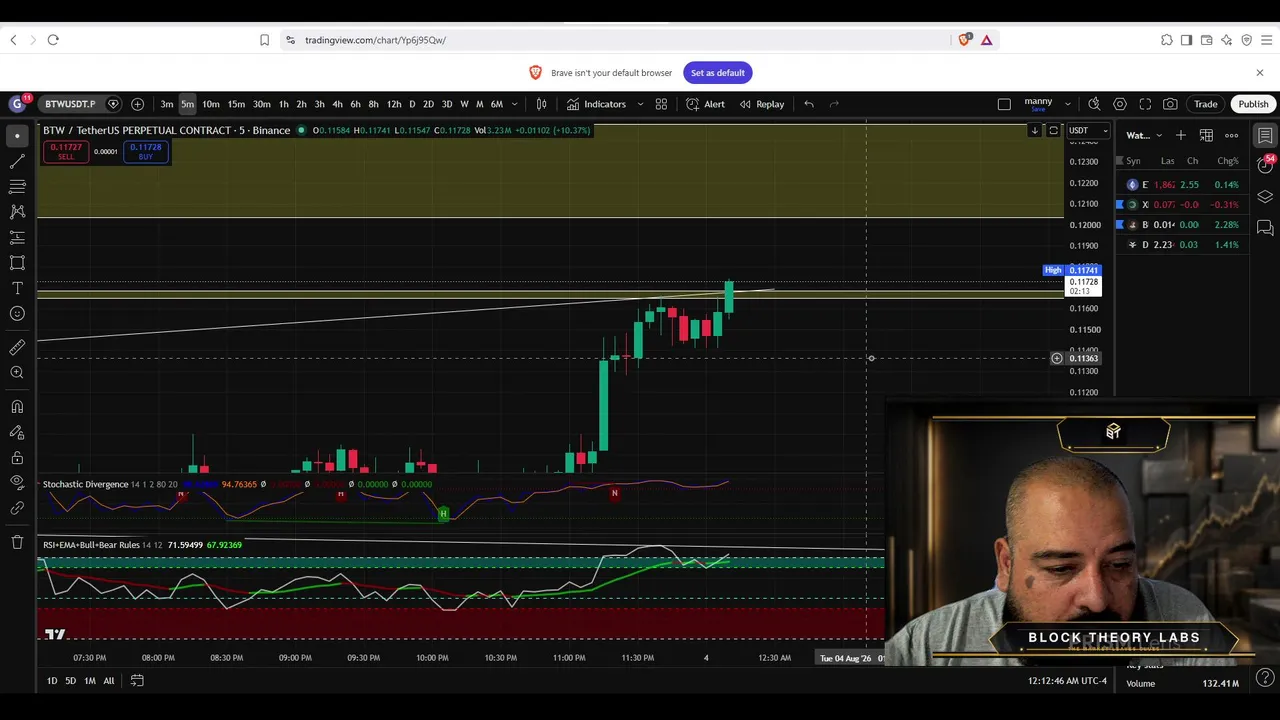Open the Chats sidebar panel
The height and width of the screenshot is (720, 1280).
click(x=1265, y=228)
